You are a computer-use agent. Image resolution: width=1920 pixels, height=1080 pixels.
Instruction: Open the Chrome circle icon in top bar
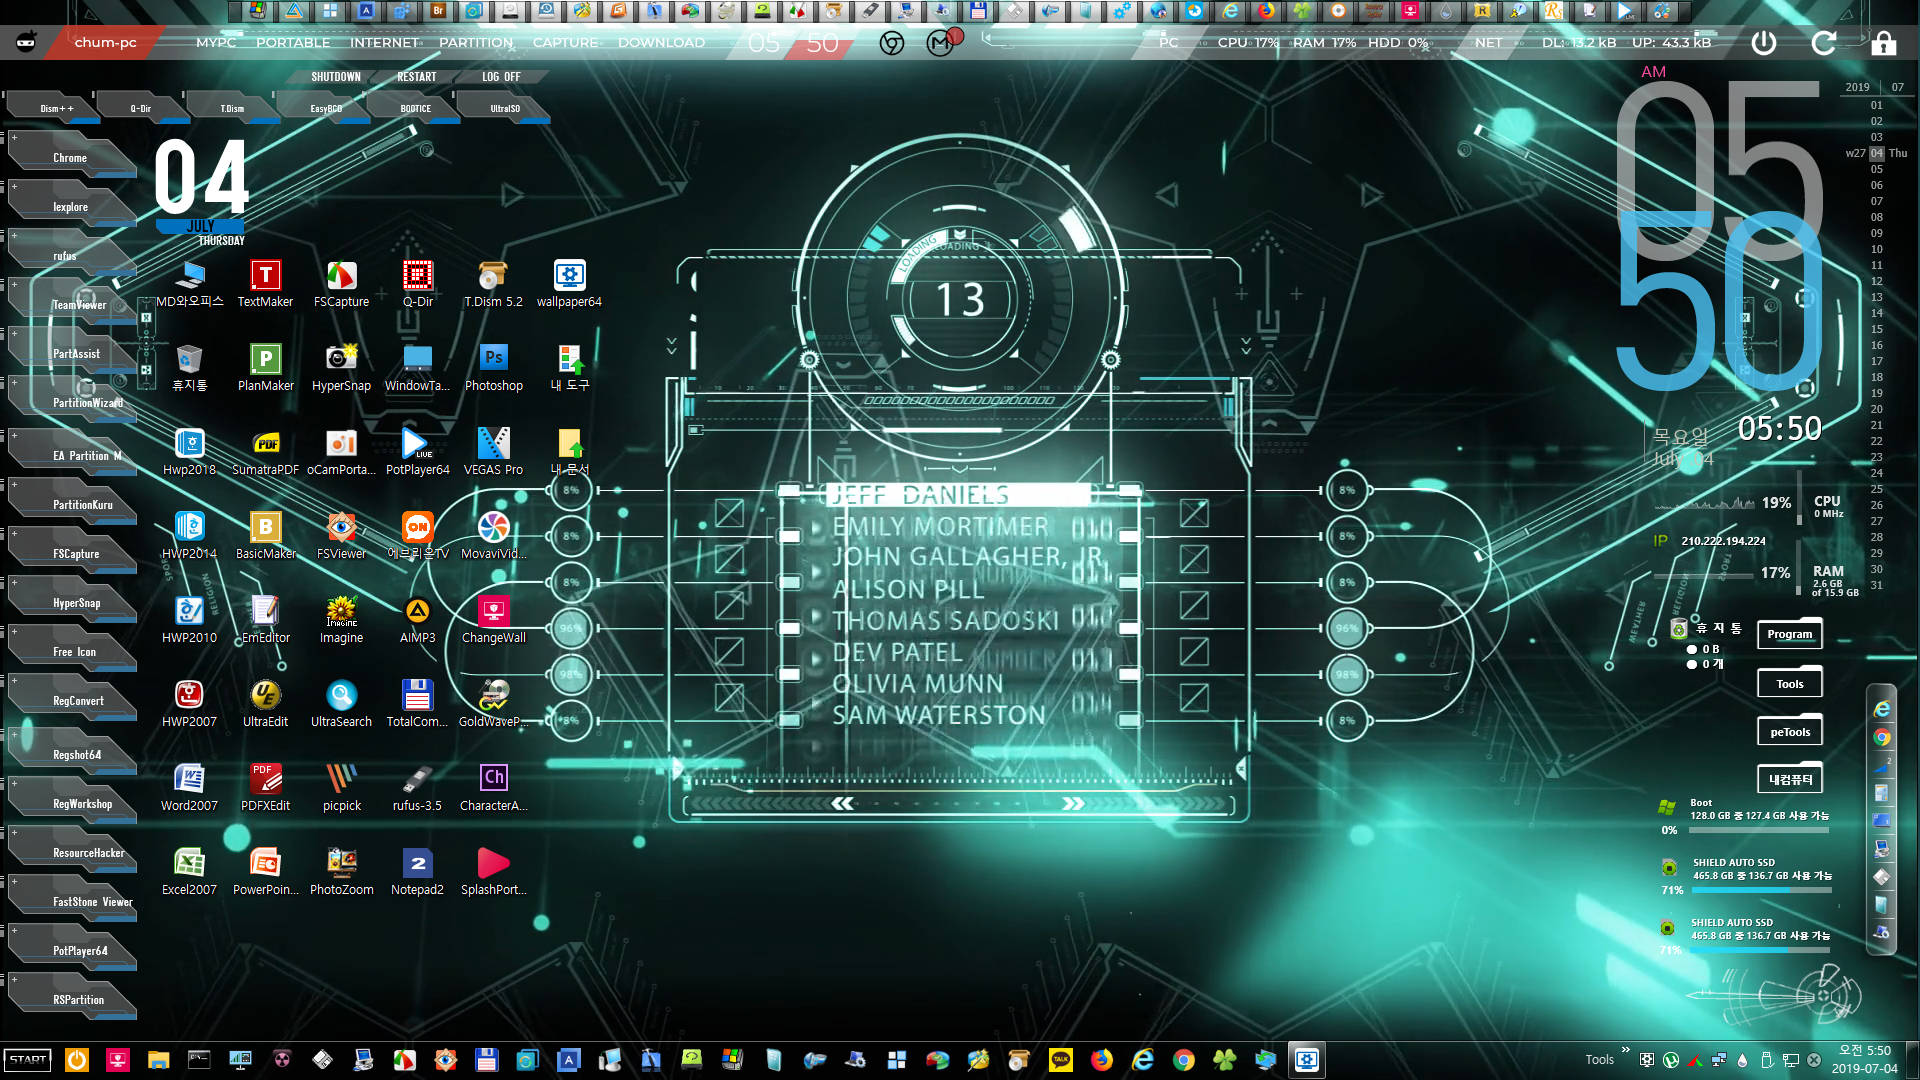click(892, 43)
